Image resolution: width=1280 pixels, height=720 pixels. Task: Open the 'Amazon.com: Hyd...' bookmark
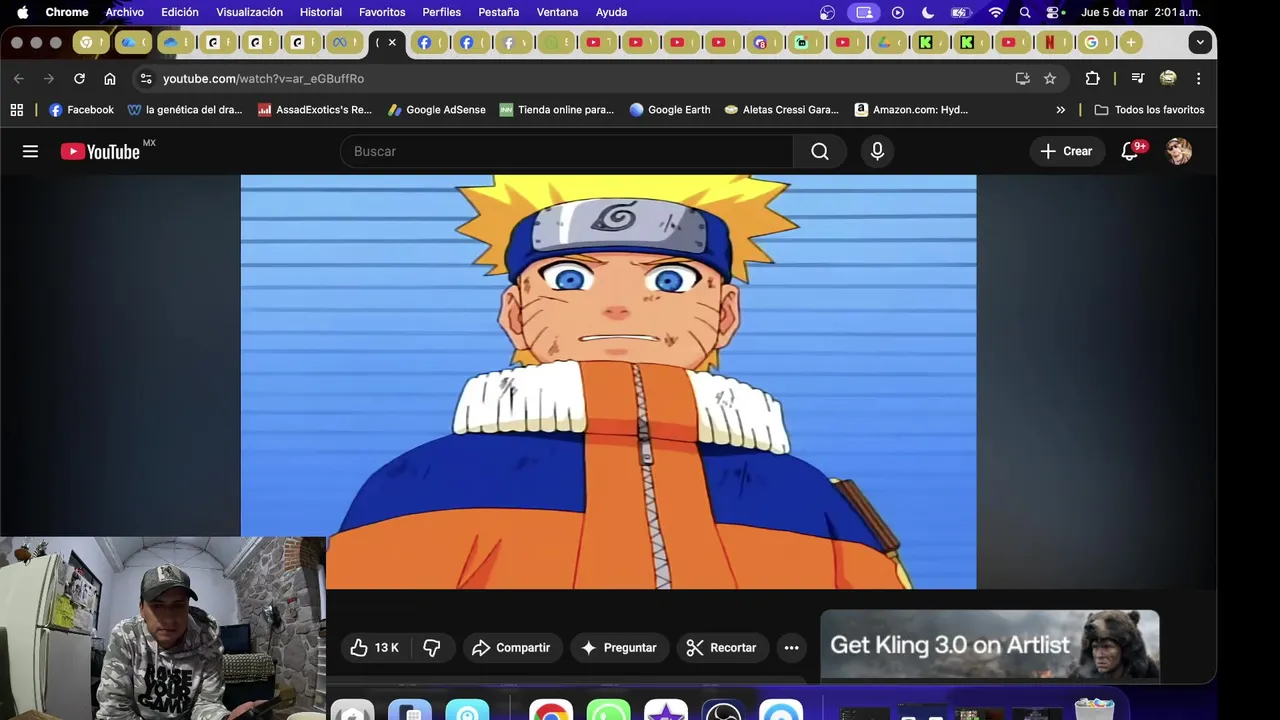(912, 110)
